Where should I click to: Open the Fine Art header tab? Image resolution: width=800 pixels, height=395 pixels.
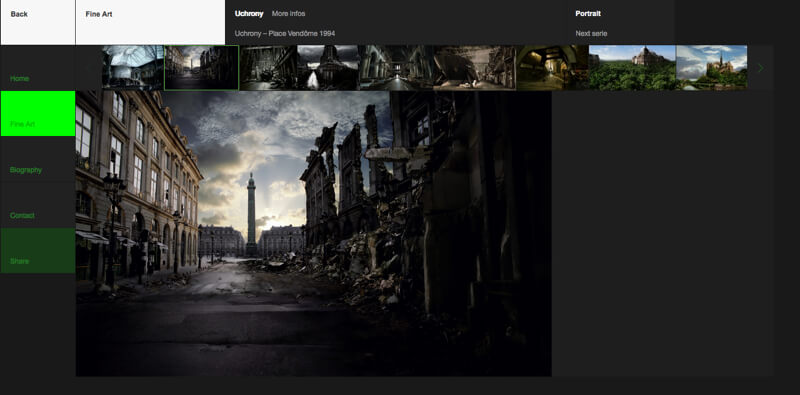pos(151,22)
